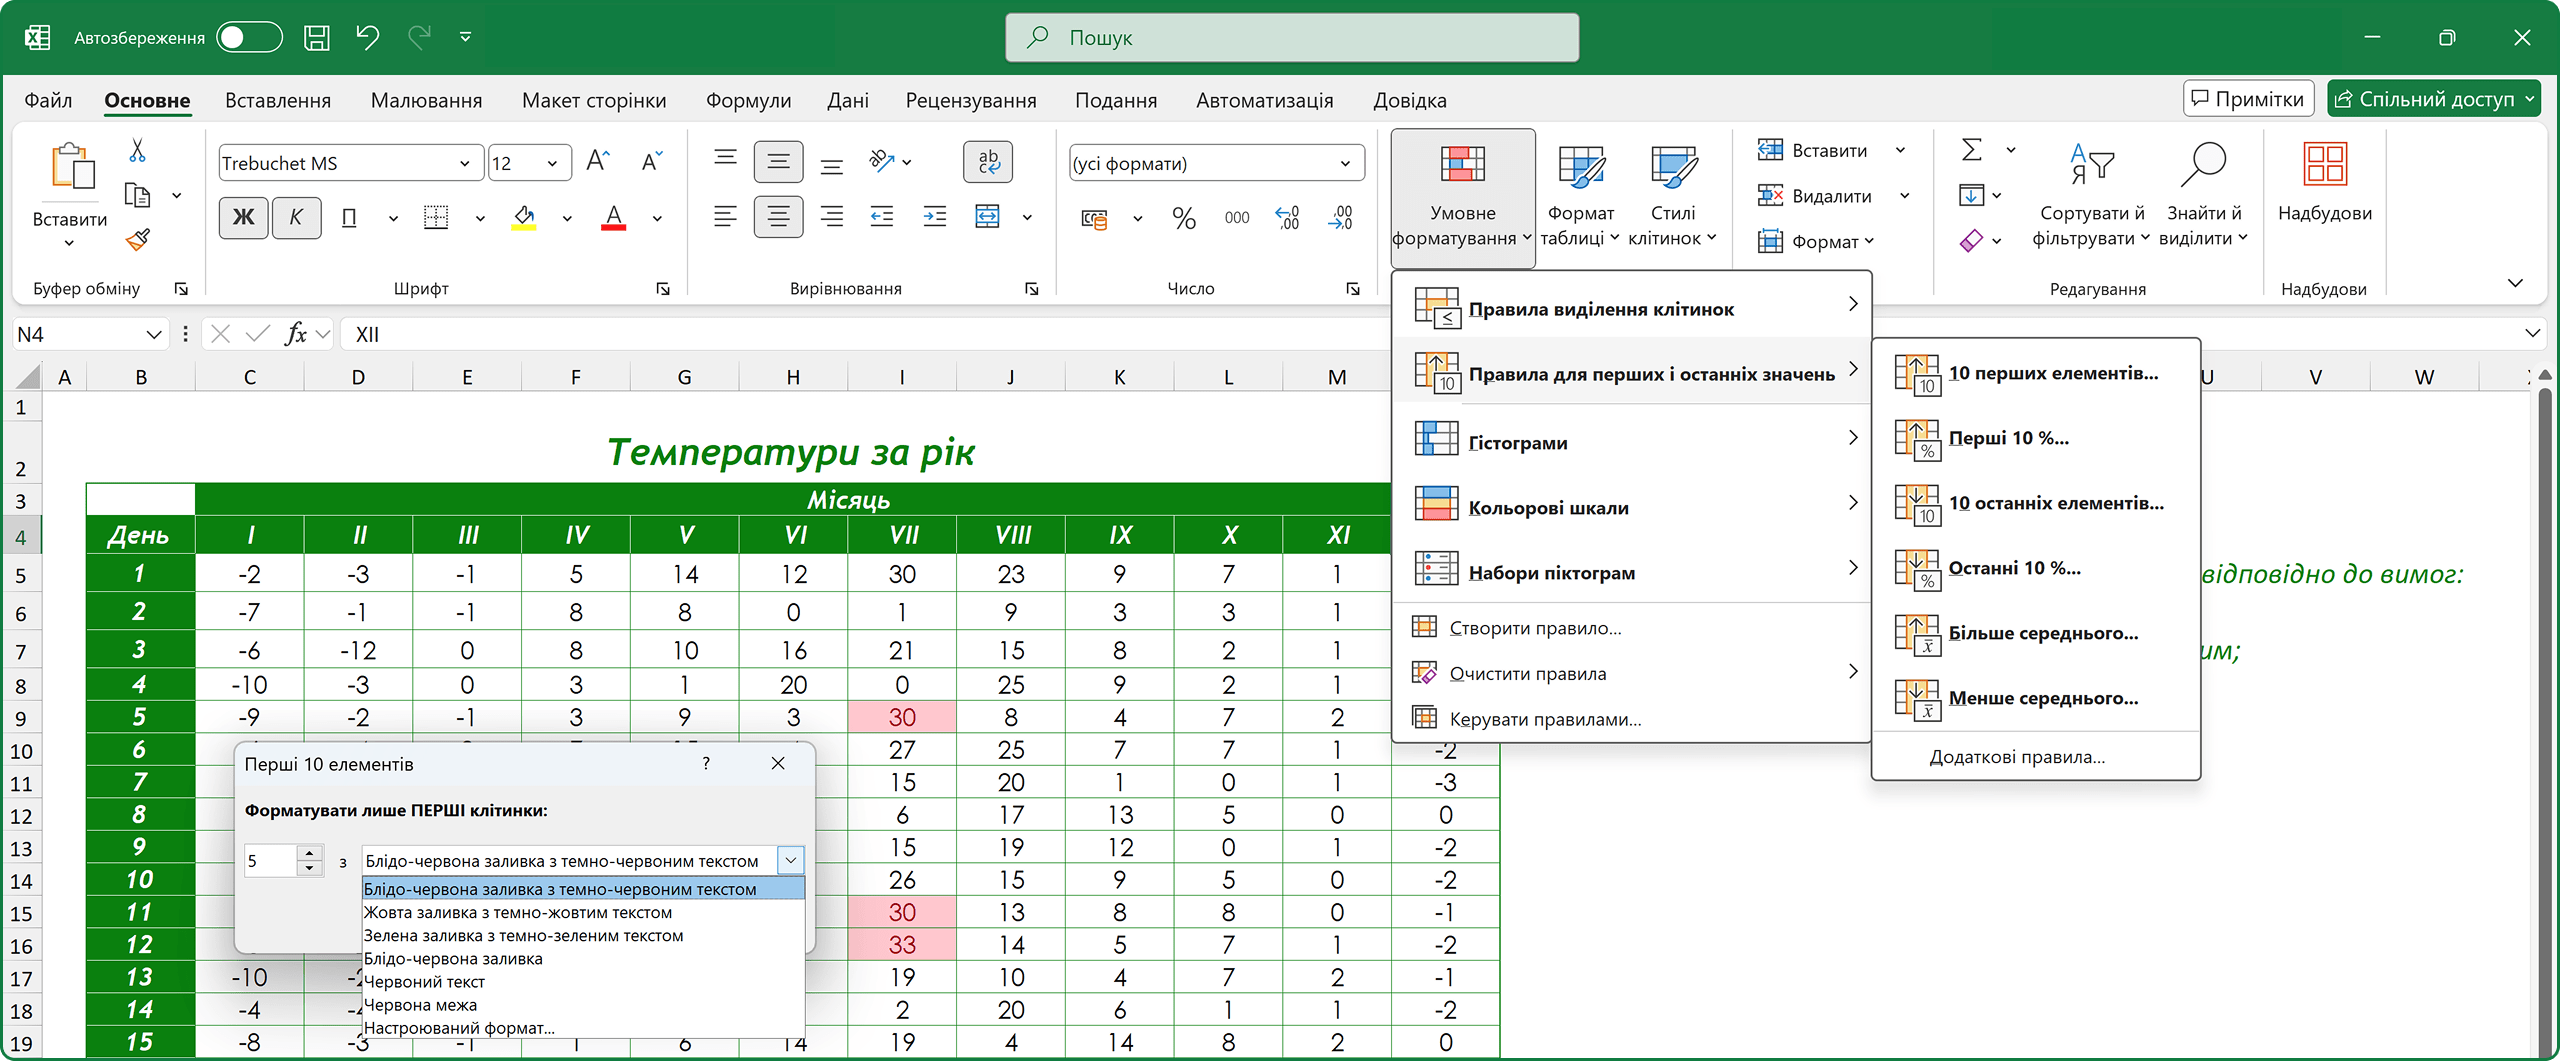Click the Increase Font Size icon
Image resolution: width=2560 pixels, height=1061 pixels.
click(x=598, y=162)
